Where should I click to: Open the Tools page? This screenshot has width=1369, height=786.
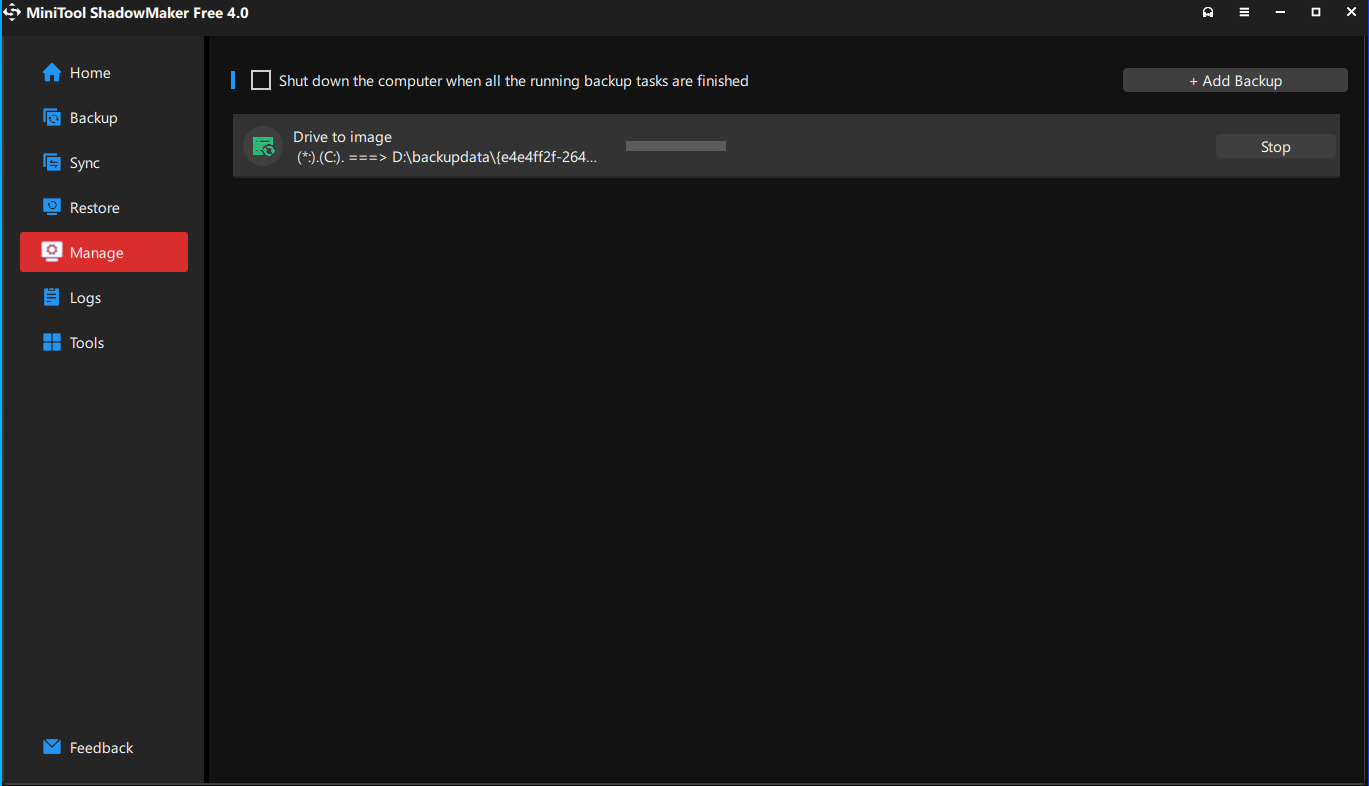(87, 343)
